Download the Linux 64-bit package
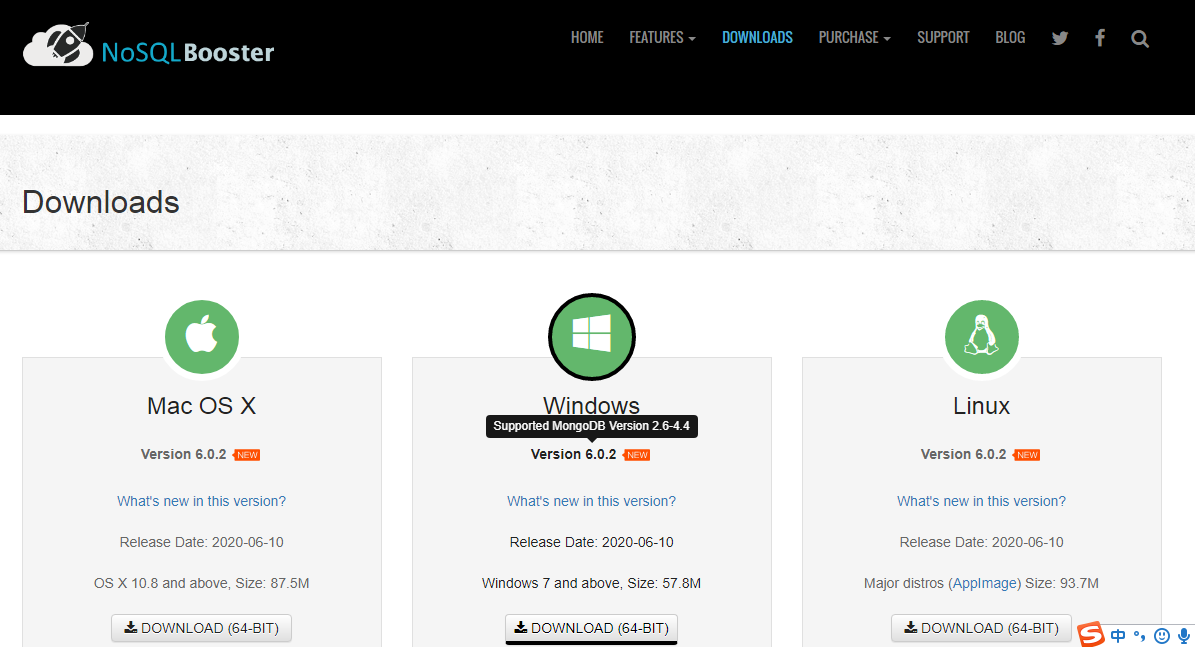 click(x=982, y=628)
